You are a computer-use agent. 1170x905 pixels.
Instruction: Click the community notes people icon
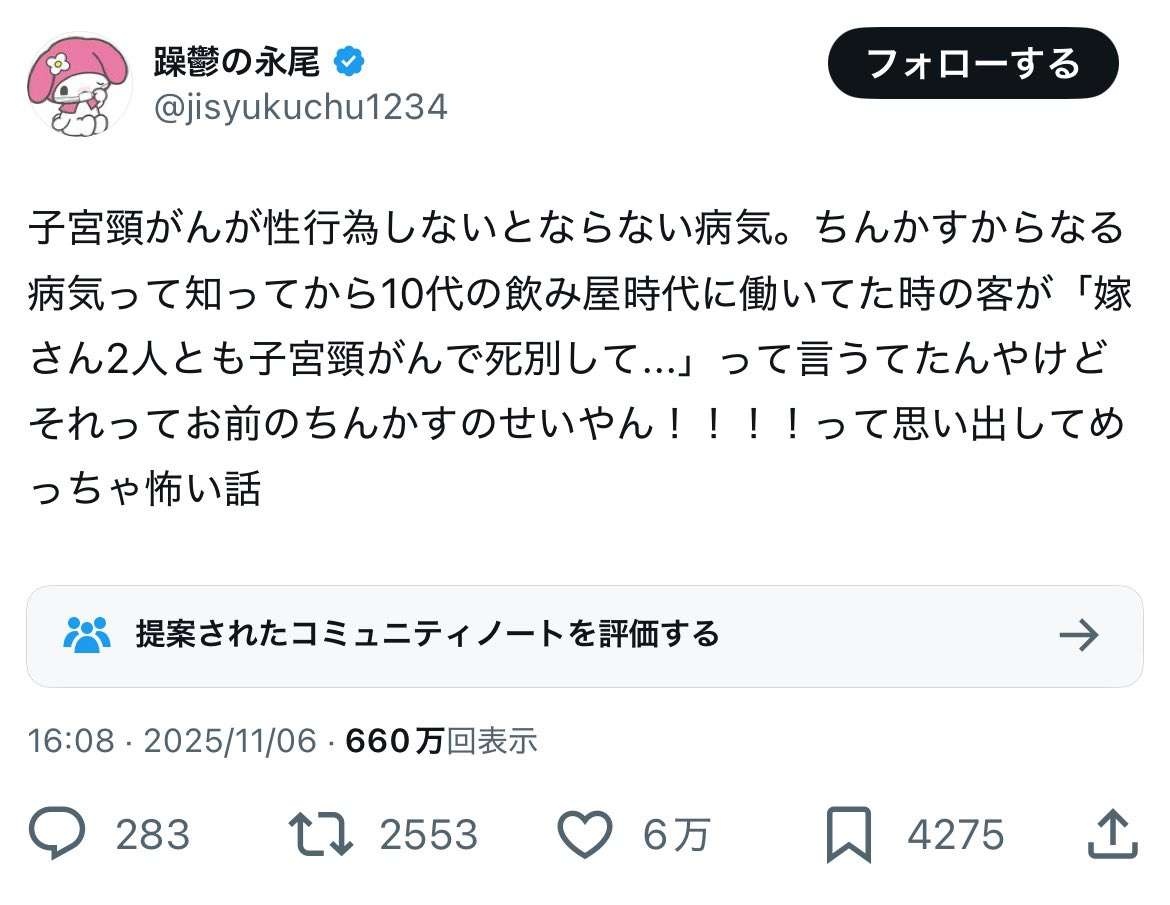pyautogui.click(x=87, y=634)
